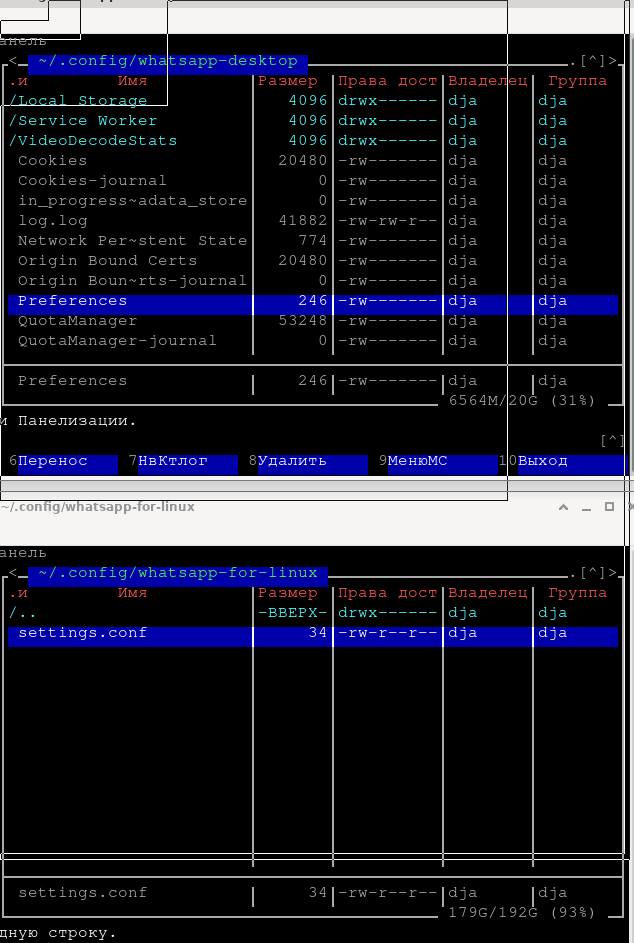Open the Панель menu in the whatsapp-desktop window

click(23, 41)
